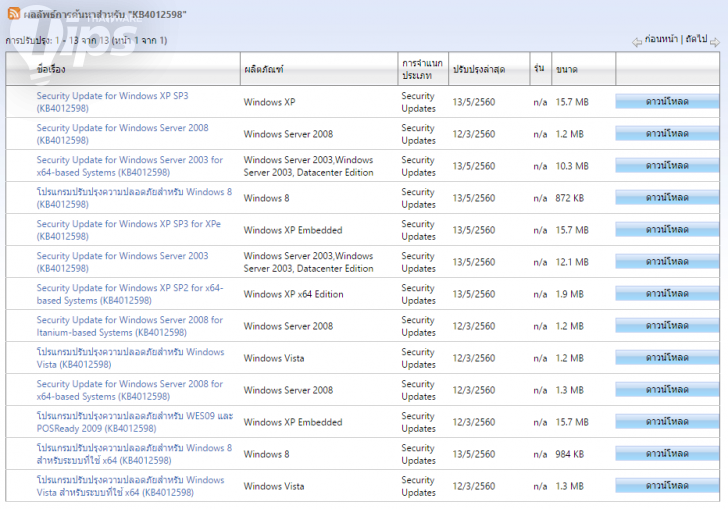Open Windows Server 2008 for x64-based Systems link
728x509 pixels.
(x=130, y=390)
